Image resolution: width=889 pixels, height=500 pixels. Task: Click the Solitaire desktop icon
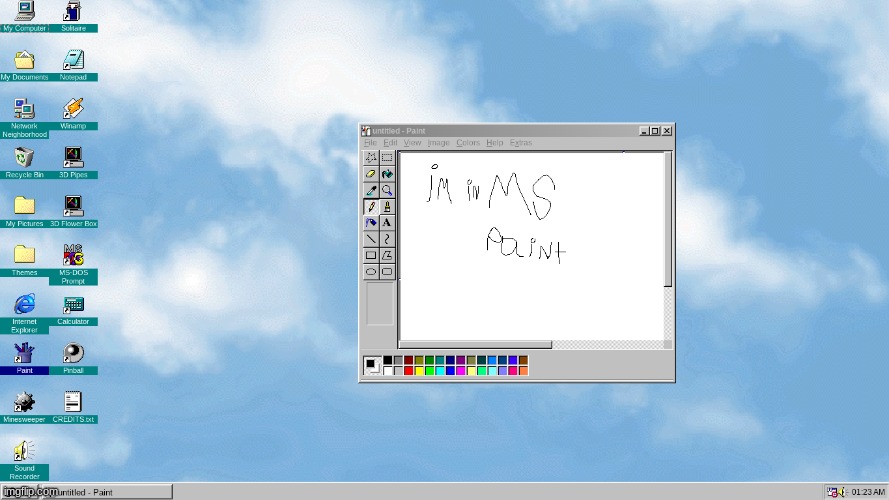pyautogui.click(x=73, y=16)
